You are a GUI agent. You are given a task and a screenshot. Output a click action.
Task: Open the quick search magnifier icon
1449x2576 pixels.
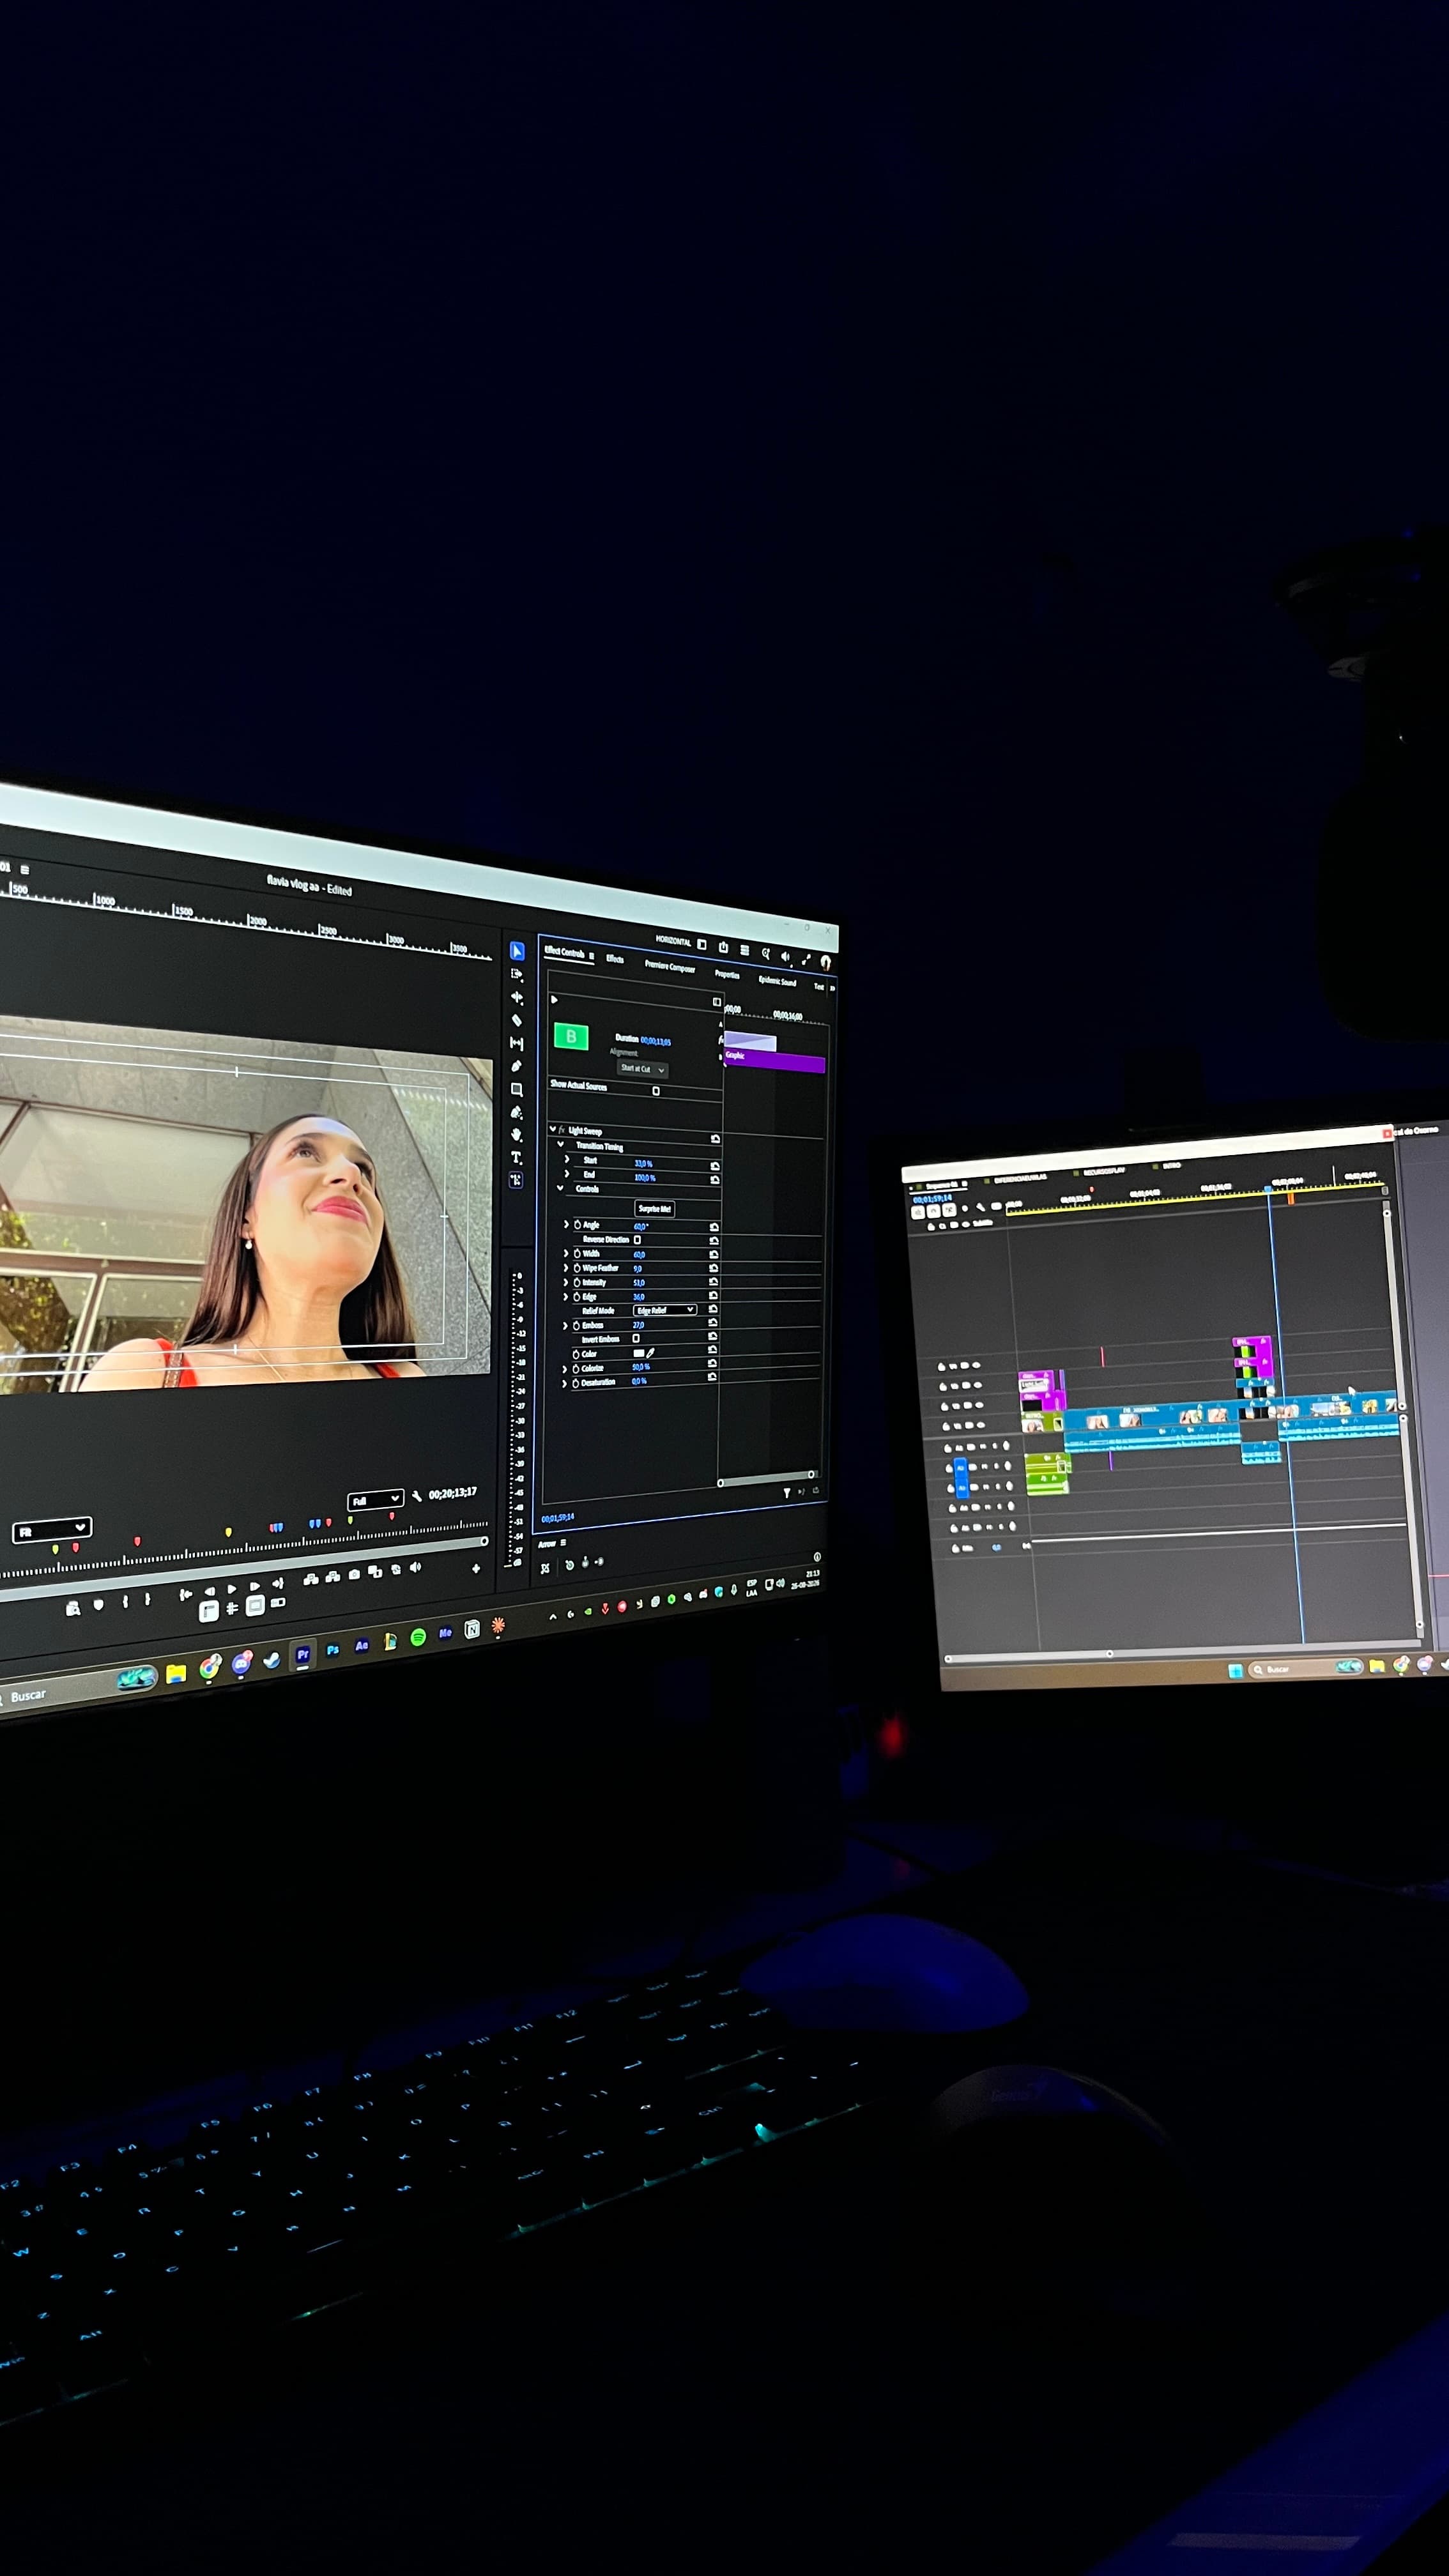[x=766, y=954]
